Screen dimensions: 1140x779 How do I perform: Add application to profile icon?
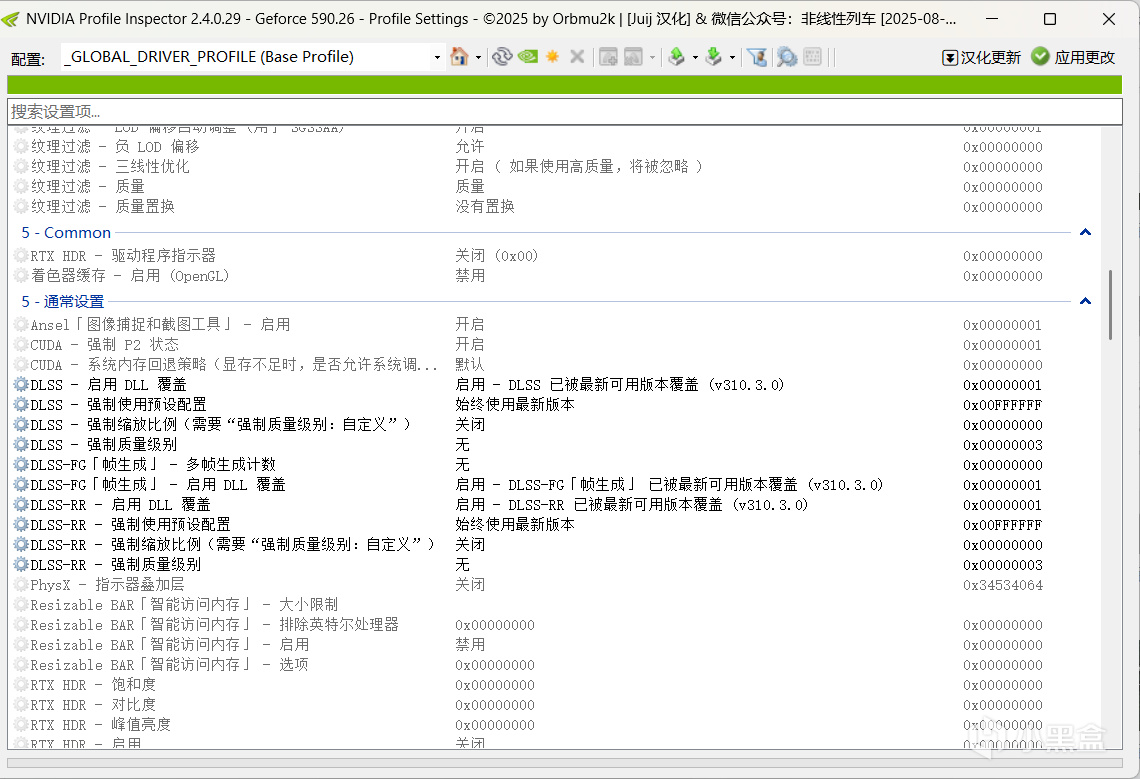(608, 56)
